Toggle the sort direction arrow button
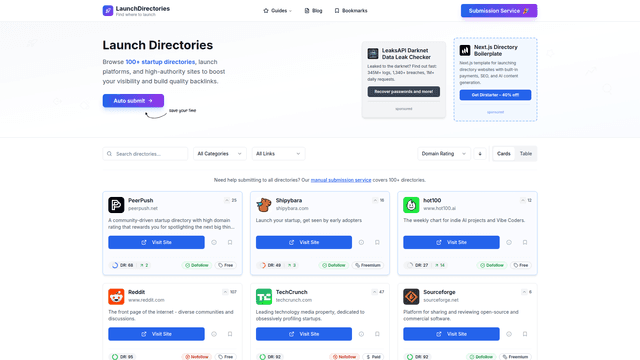The width and height of the screenshot is (640, 360). tap(480, 154)
